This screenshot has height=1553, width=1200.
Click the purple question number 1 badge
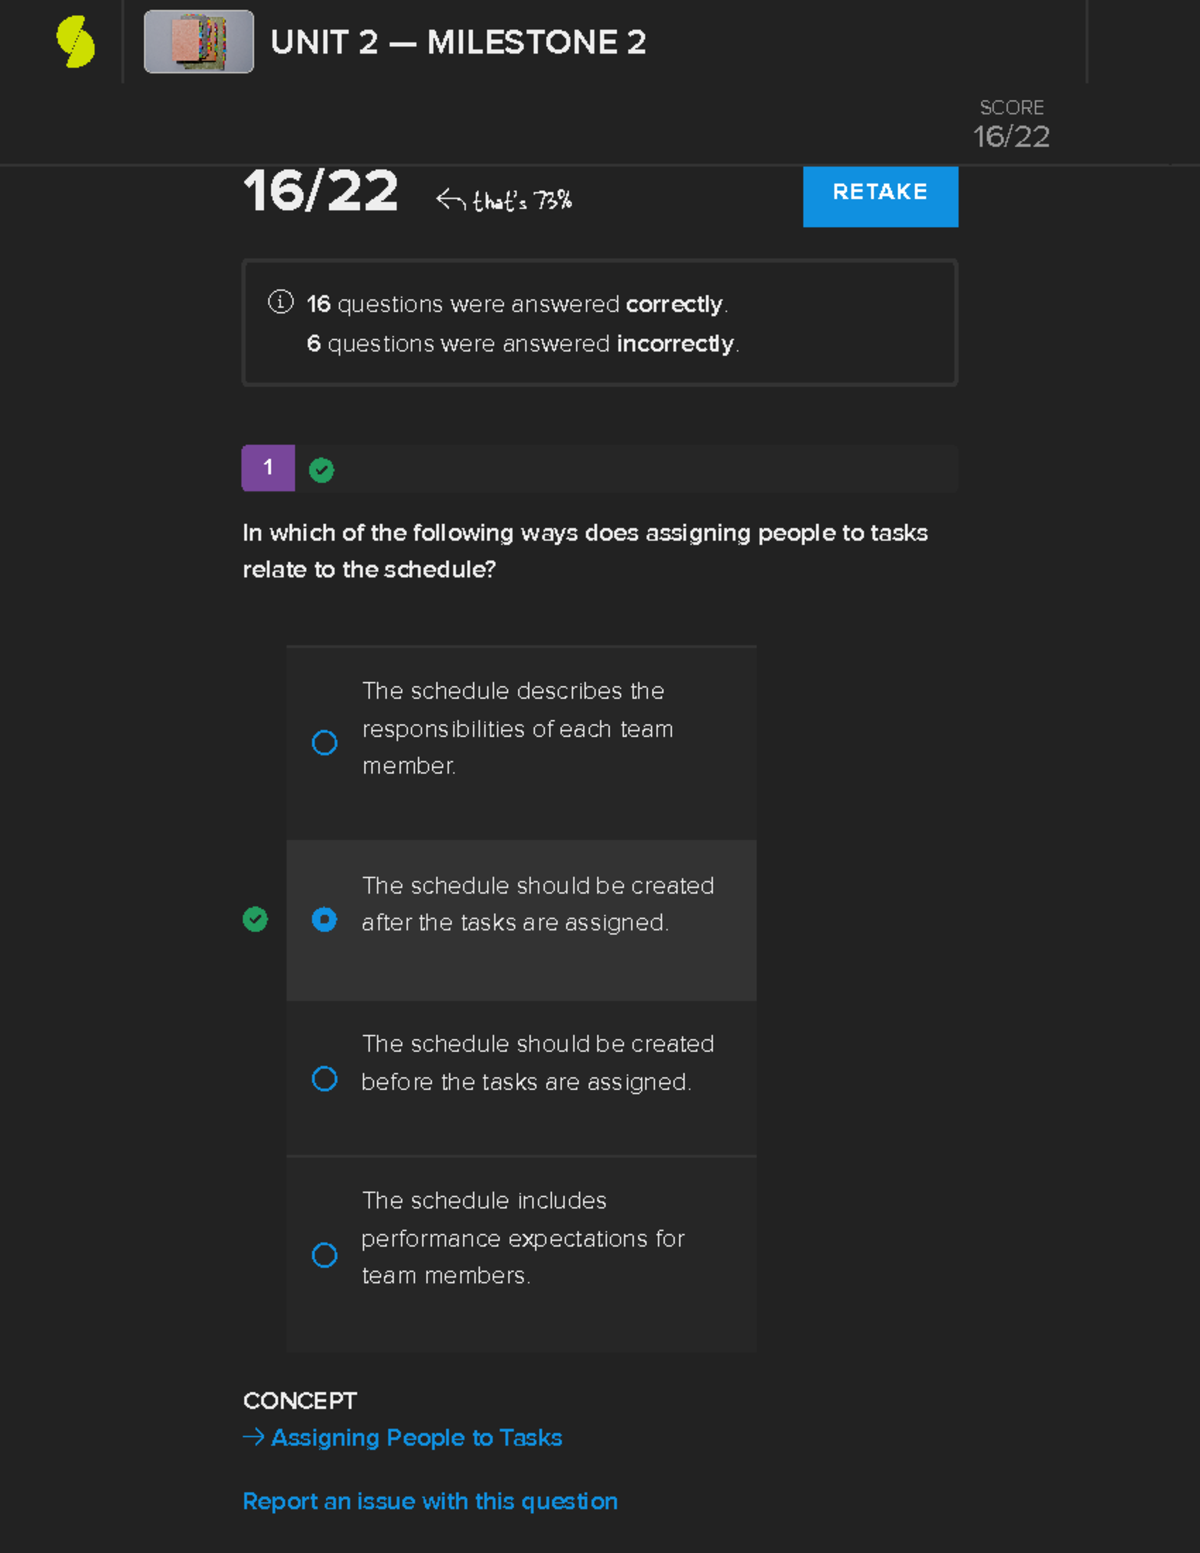click(x=268, y=468)
